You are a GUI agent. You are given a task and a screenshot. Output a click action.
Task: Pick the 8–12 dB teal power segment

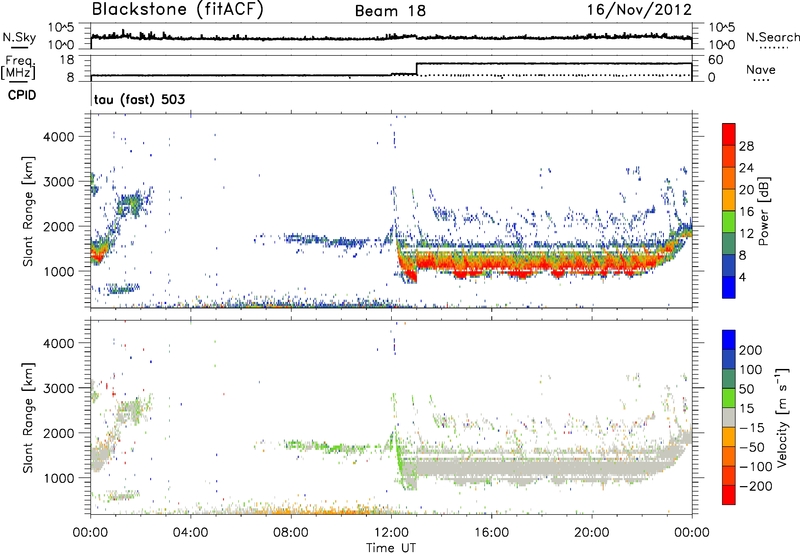coord(729,243)
